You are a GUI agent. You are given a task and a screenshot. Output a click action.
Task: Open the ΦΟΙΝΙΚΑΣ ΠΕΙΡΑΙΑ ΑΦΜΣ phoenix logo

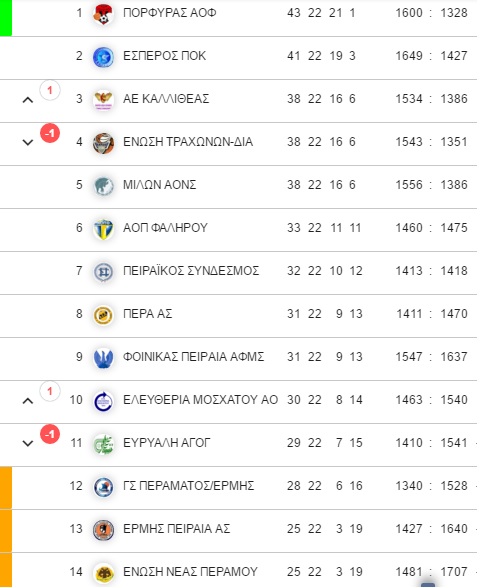[x=103, y=358]
